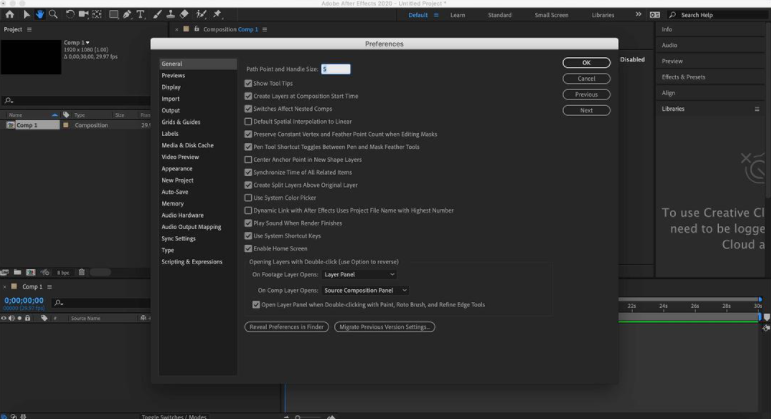Click the workspace reset icon beside Search Help
The height and width of the screenshot is (419, 771).
654,15
